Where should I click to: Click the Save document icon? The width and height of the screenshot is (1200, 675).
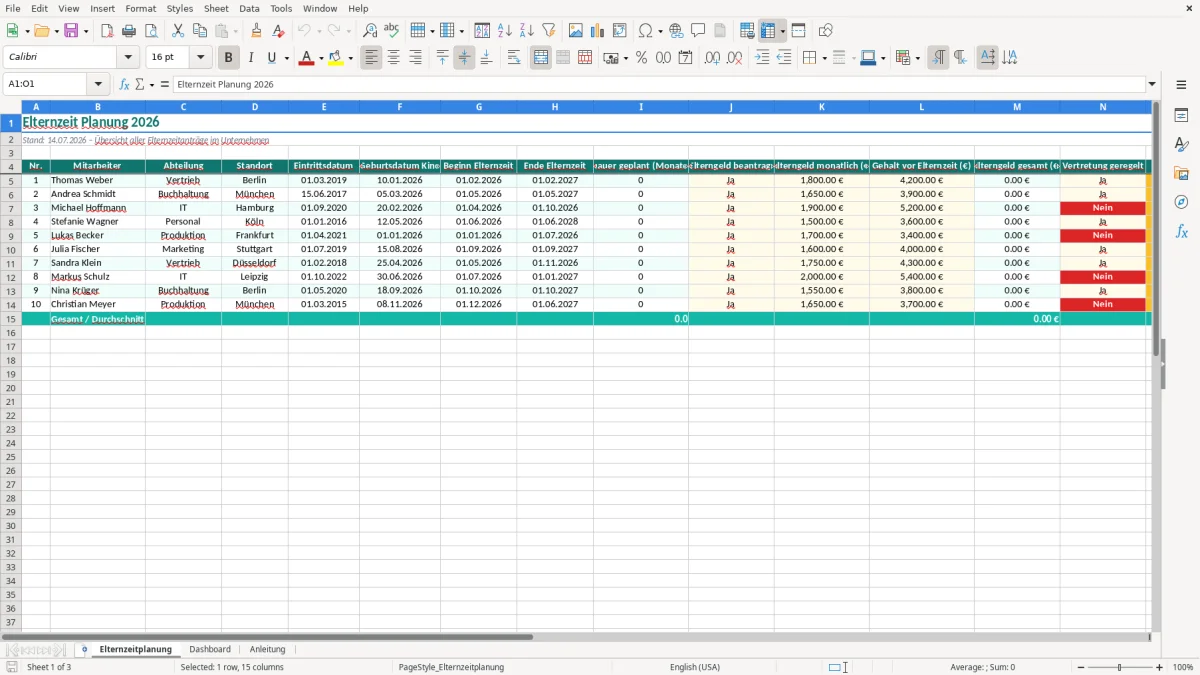(71, 31)
